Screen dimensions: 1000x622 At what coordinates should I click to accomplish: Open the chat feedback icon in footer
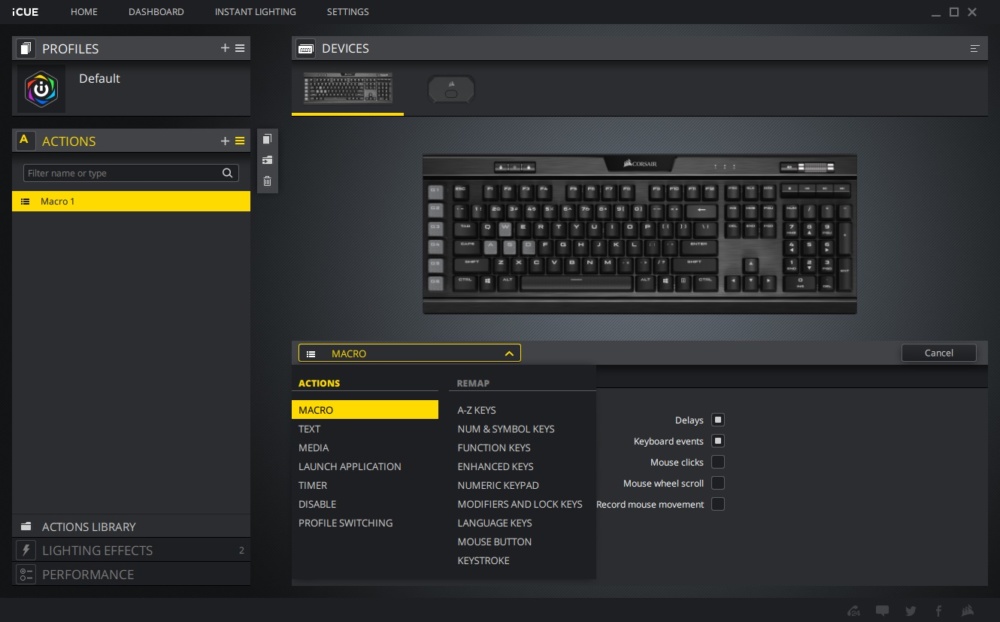pos(882,611)
